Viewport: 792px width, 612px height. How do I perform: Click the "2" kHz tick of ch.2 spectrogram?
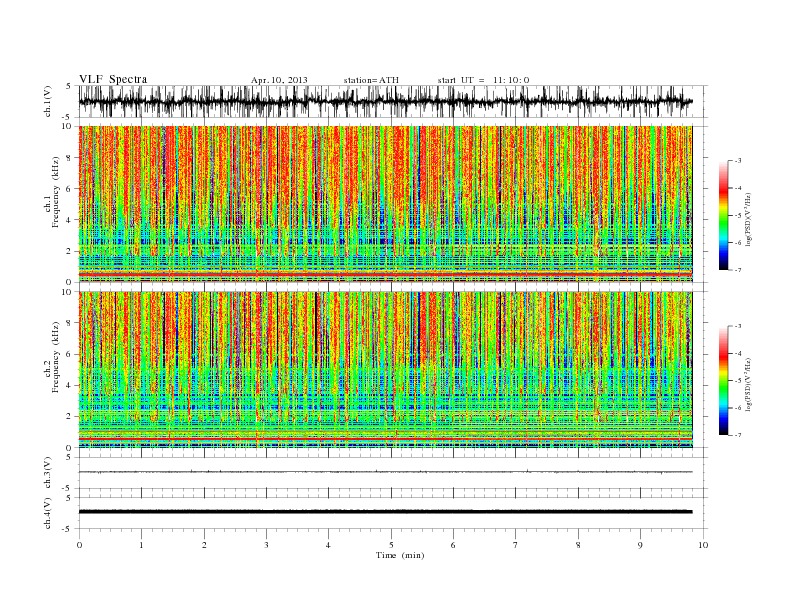(70, 417)
